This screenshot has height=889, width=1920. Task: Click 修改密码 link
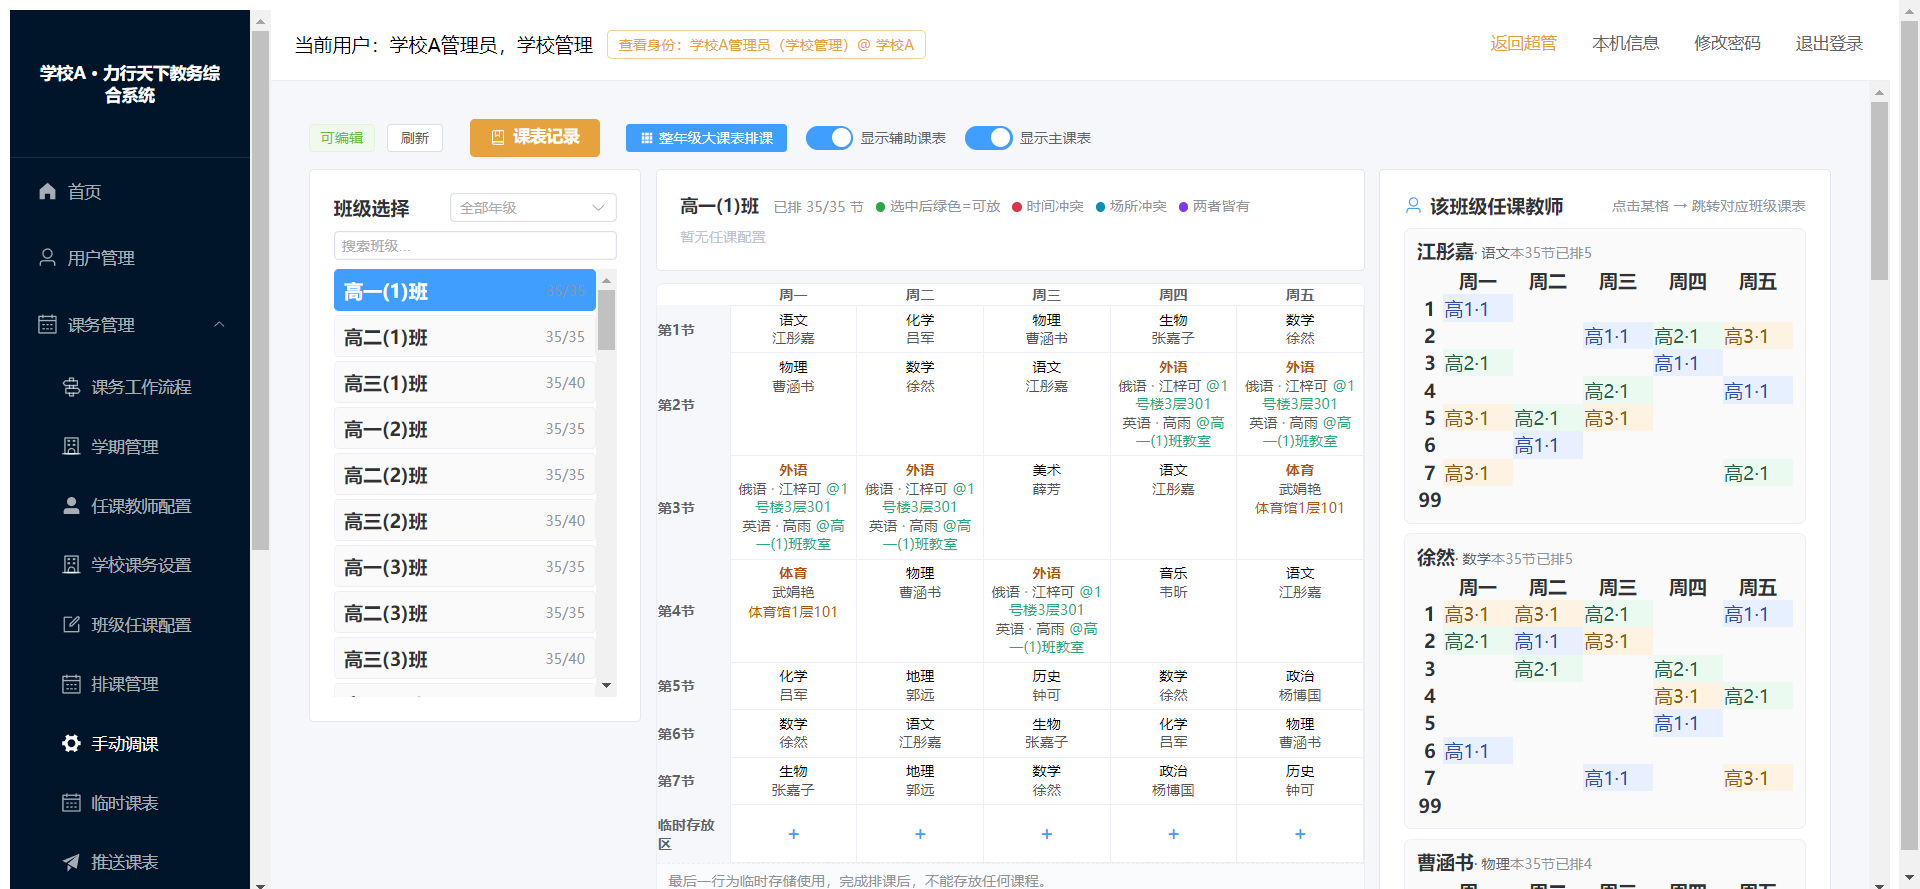(1727, 43)
